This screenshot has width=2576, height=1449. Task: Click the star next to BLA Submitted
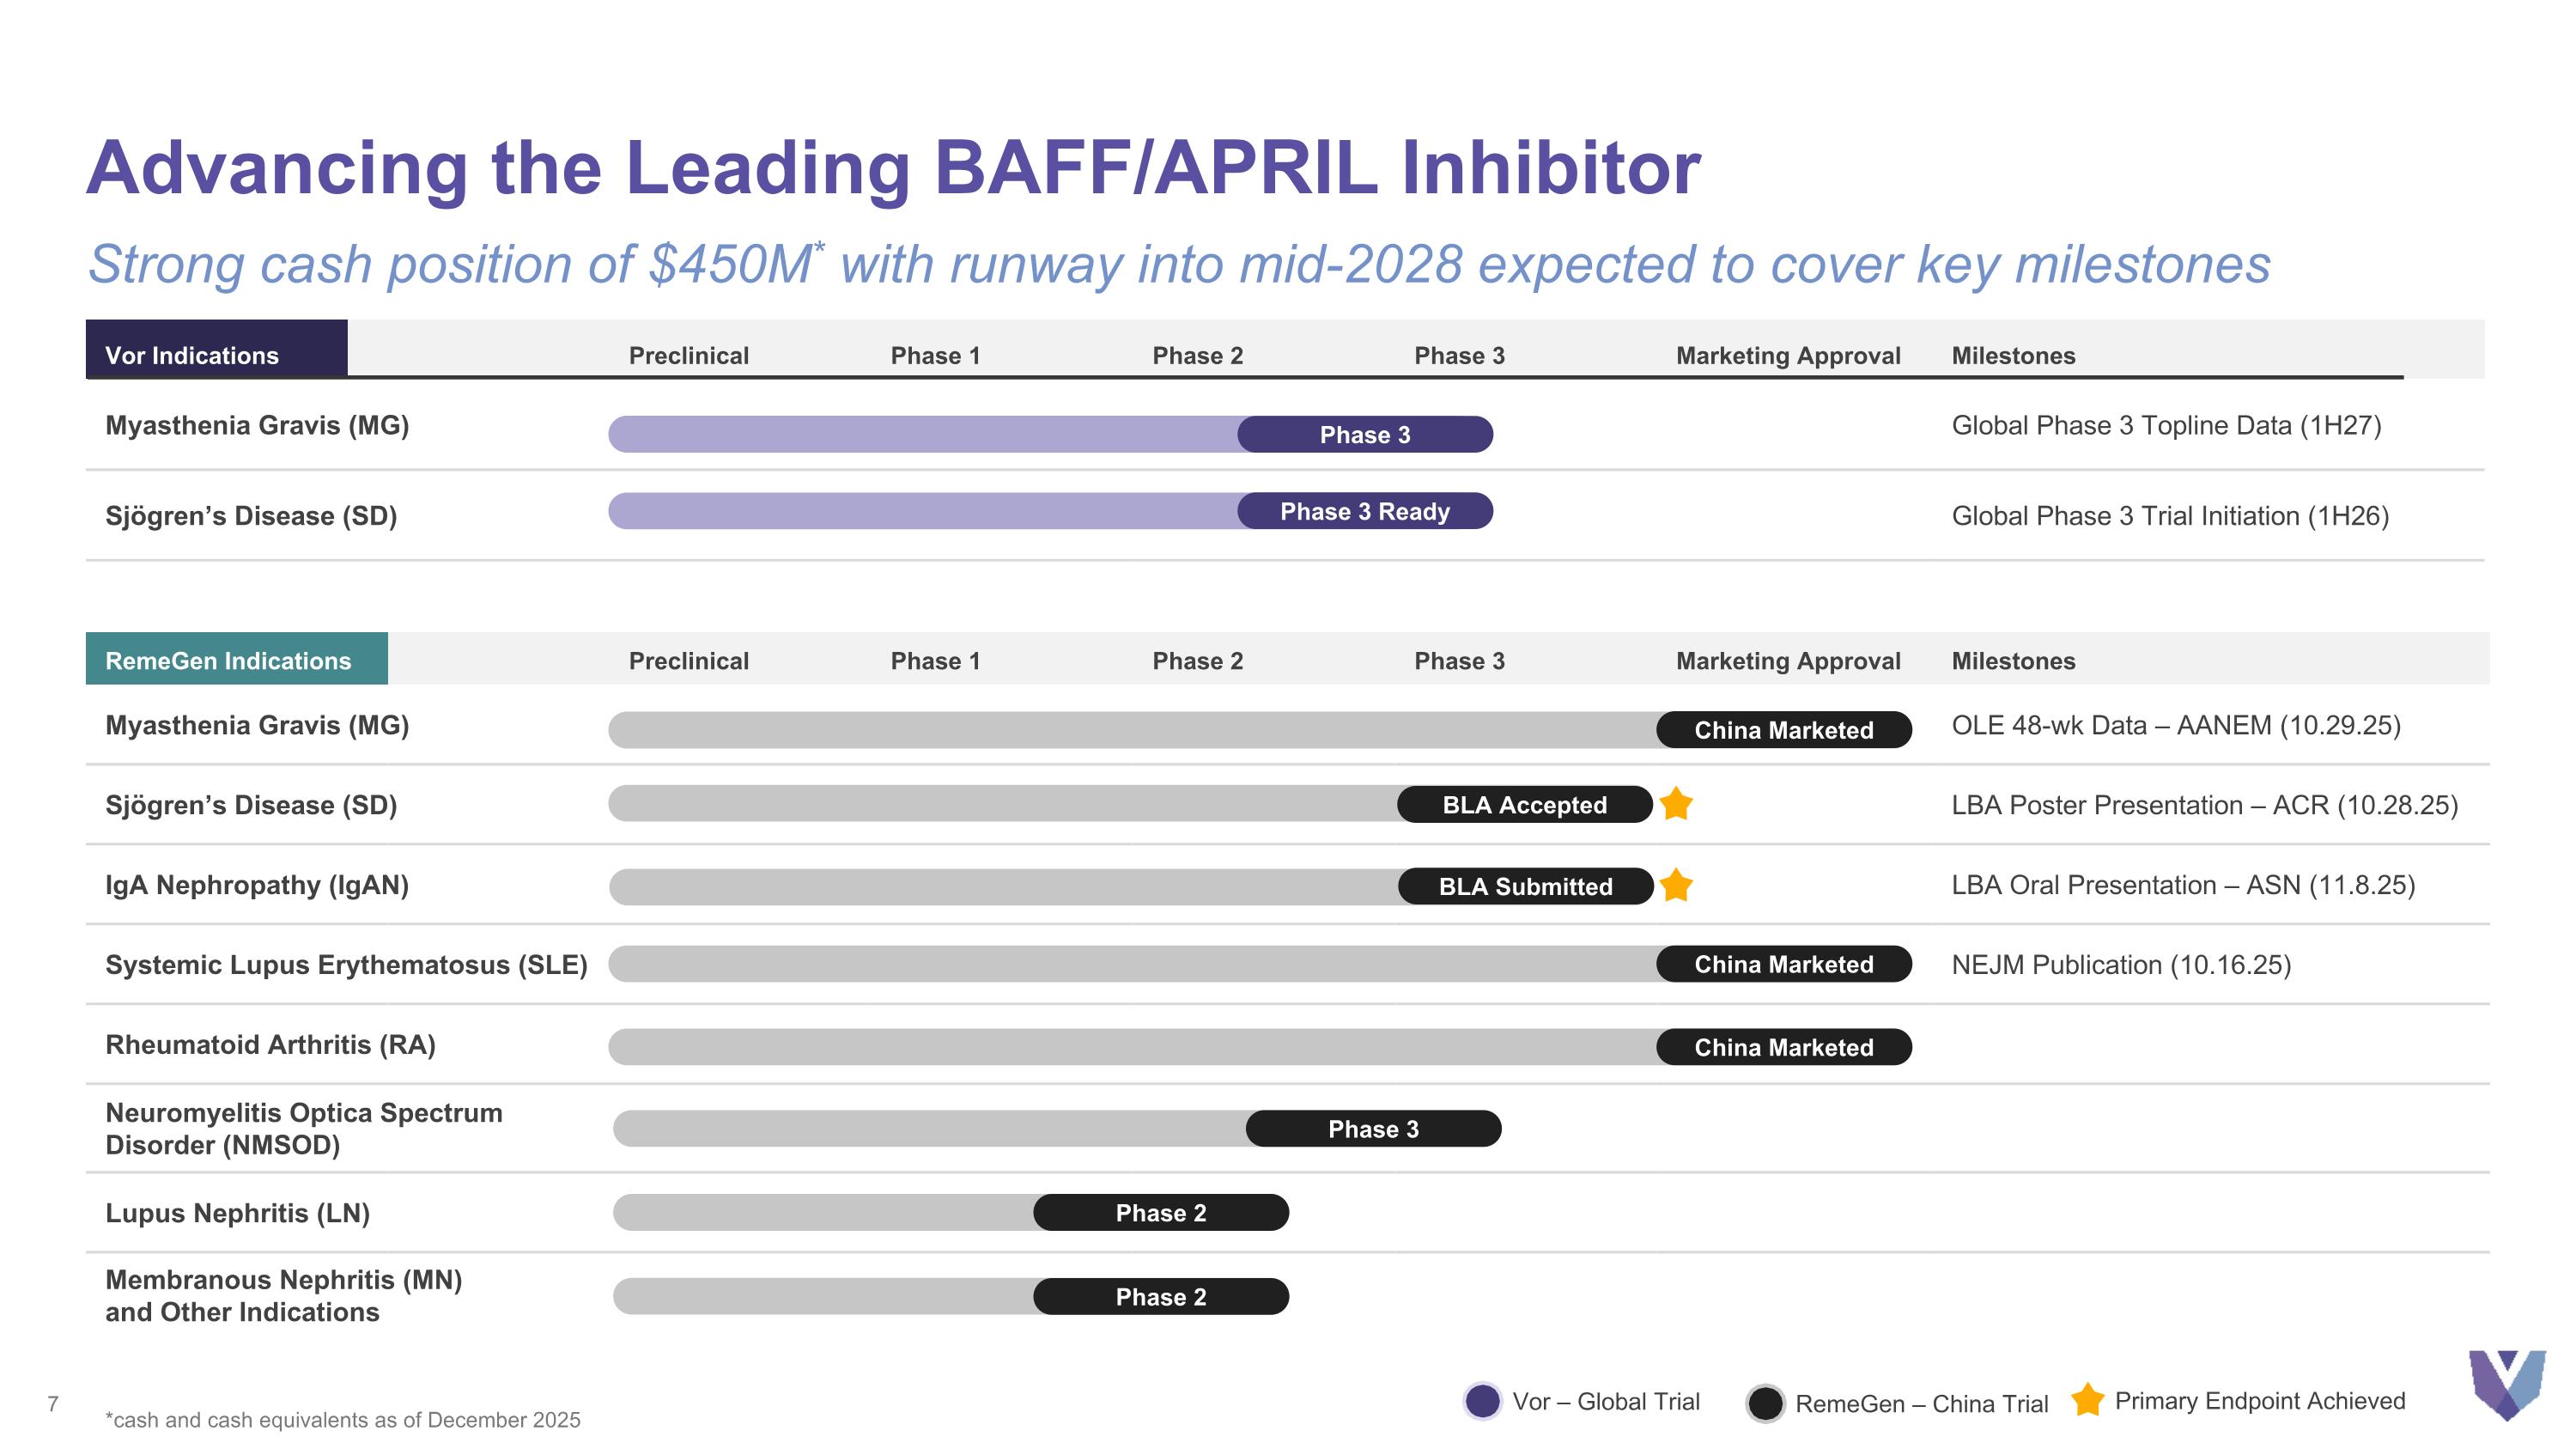coord(1676,885)
